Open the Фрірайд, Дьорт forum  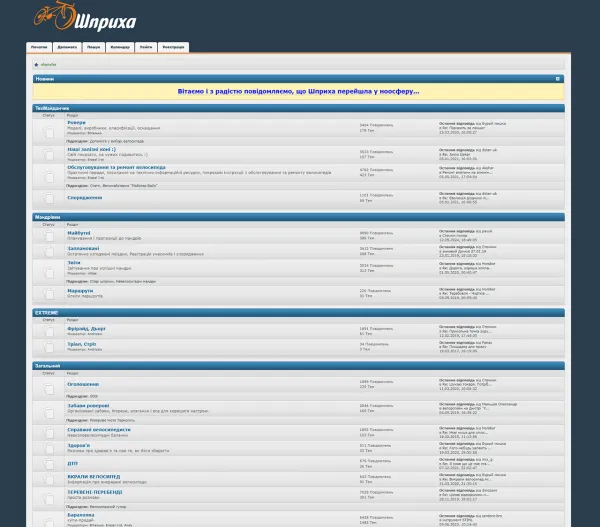coord(86,329)
